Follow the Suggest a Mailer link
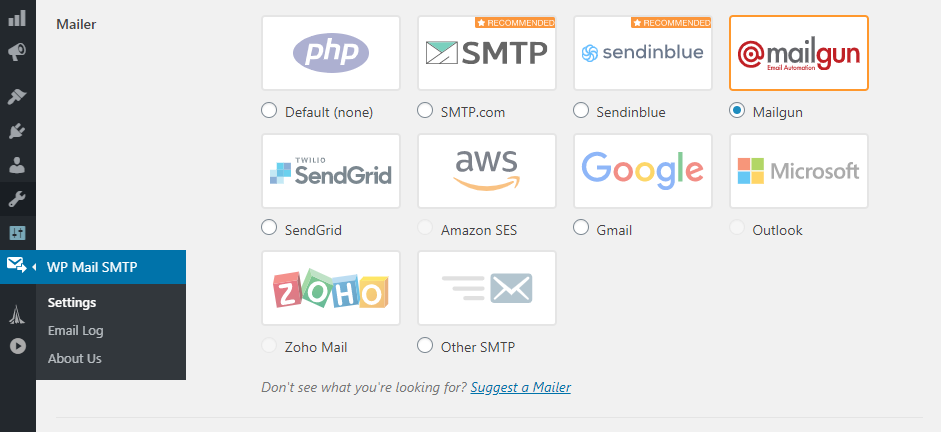941x432 pixels. [520, 387]
